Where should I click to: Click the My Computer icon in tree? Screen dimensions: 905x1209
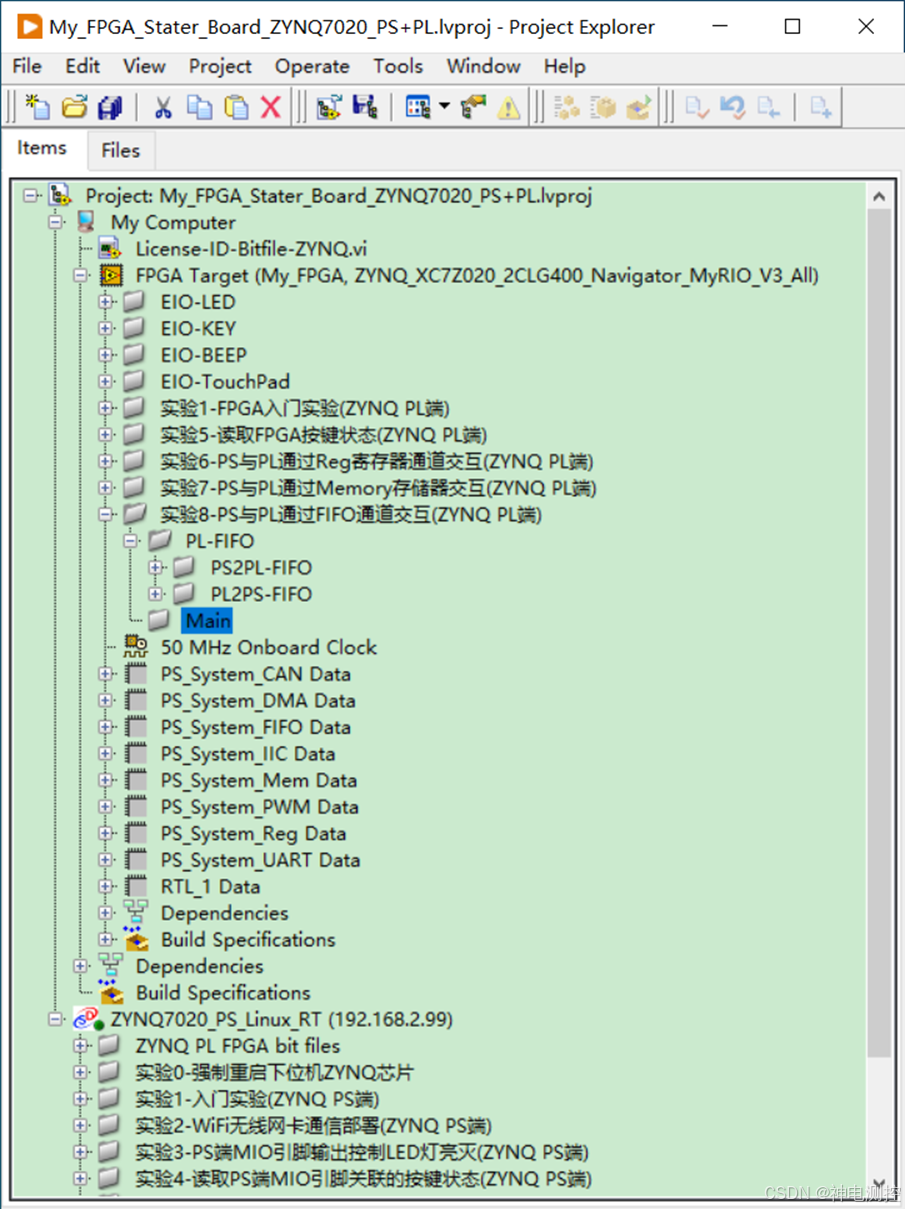tap(86, 222)
